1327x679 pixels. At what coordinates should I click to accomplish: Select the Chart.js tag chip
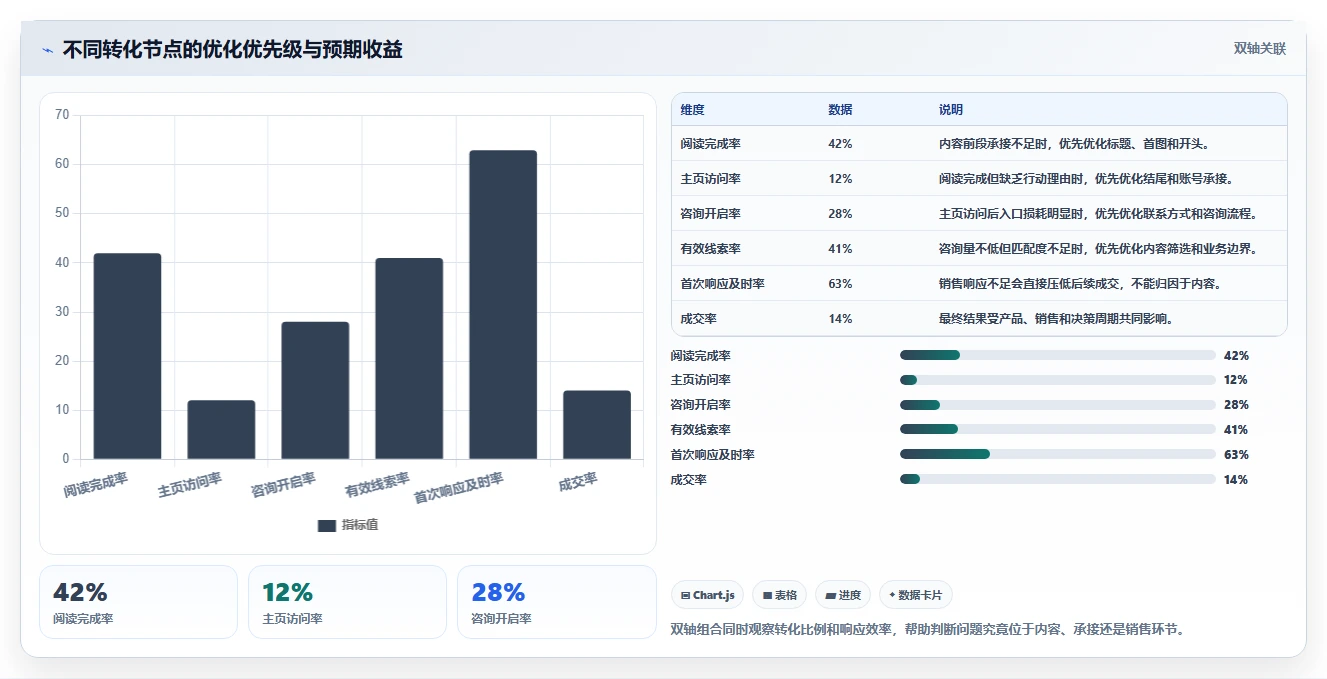point(707,595)
